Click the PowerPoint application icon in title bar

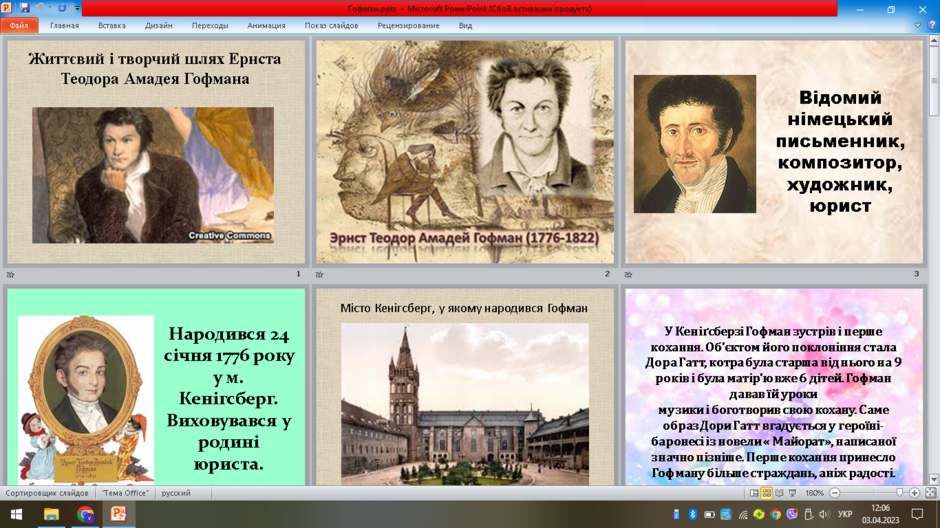coord(7,8)
